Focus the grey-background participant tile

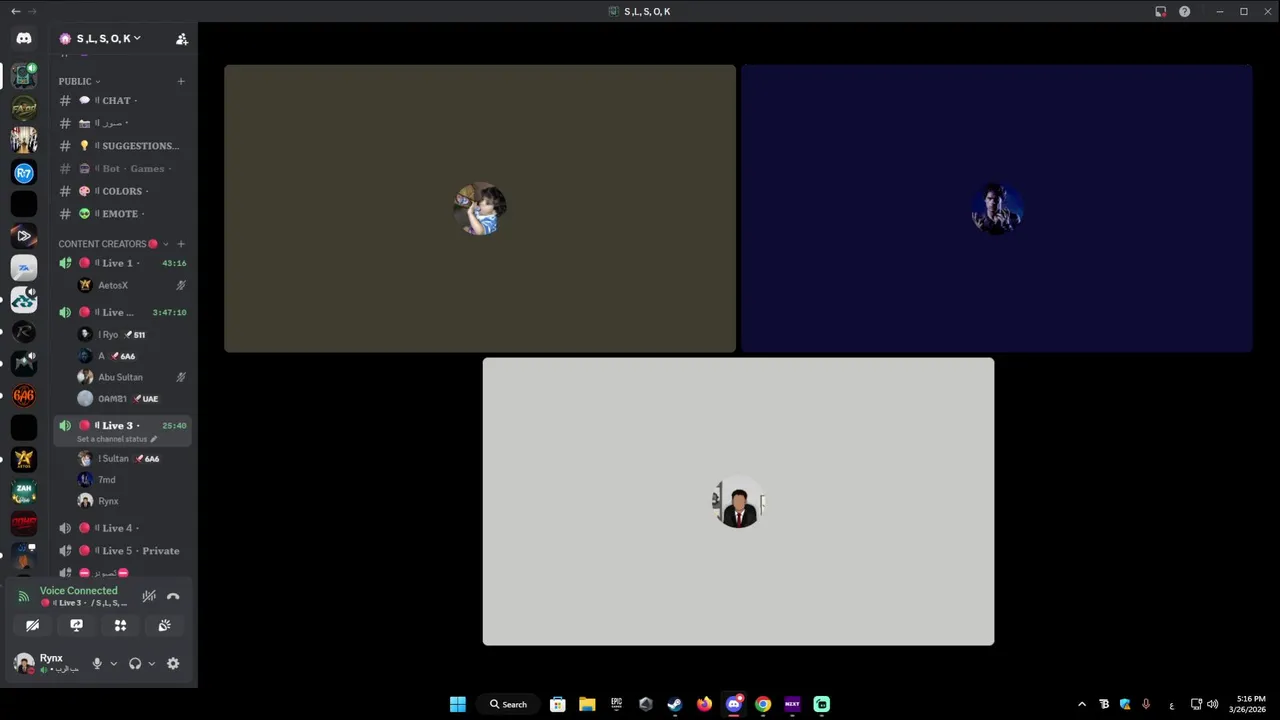(739, 501)
